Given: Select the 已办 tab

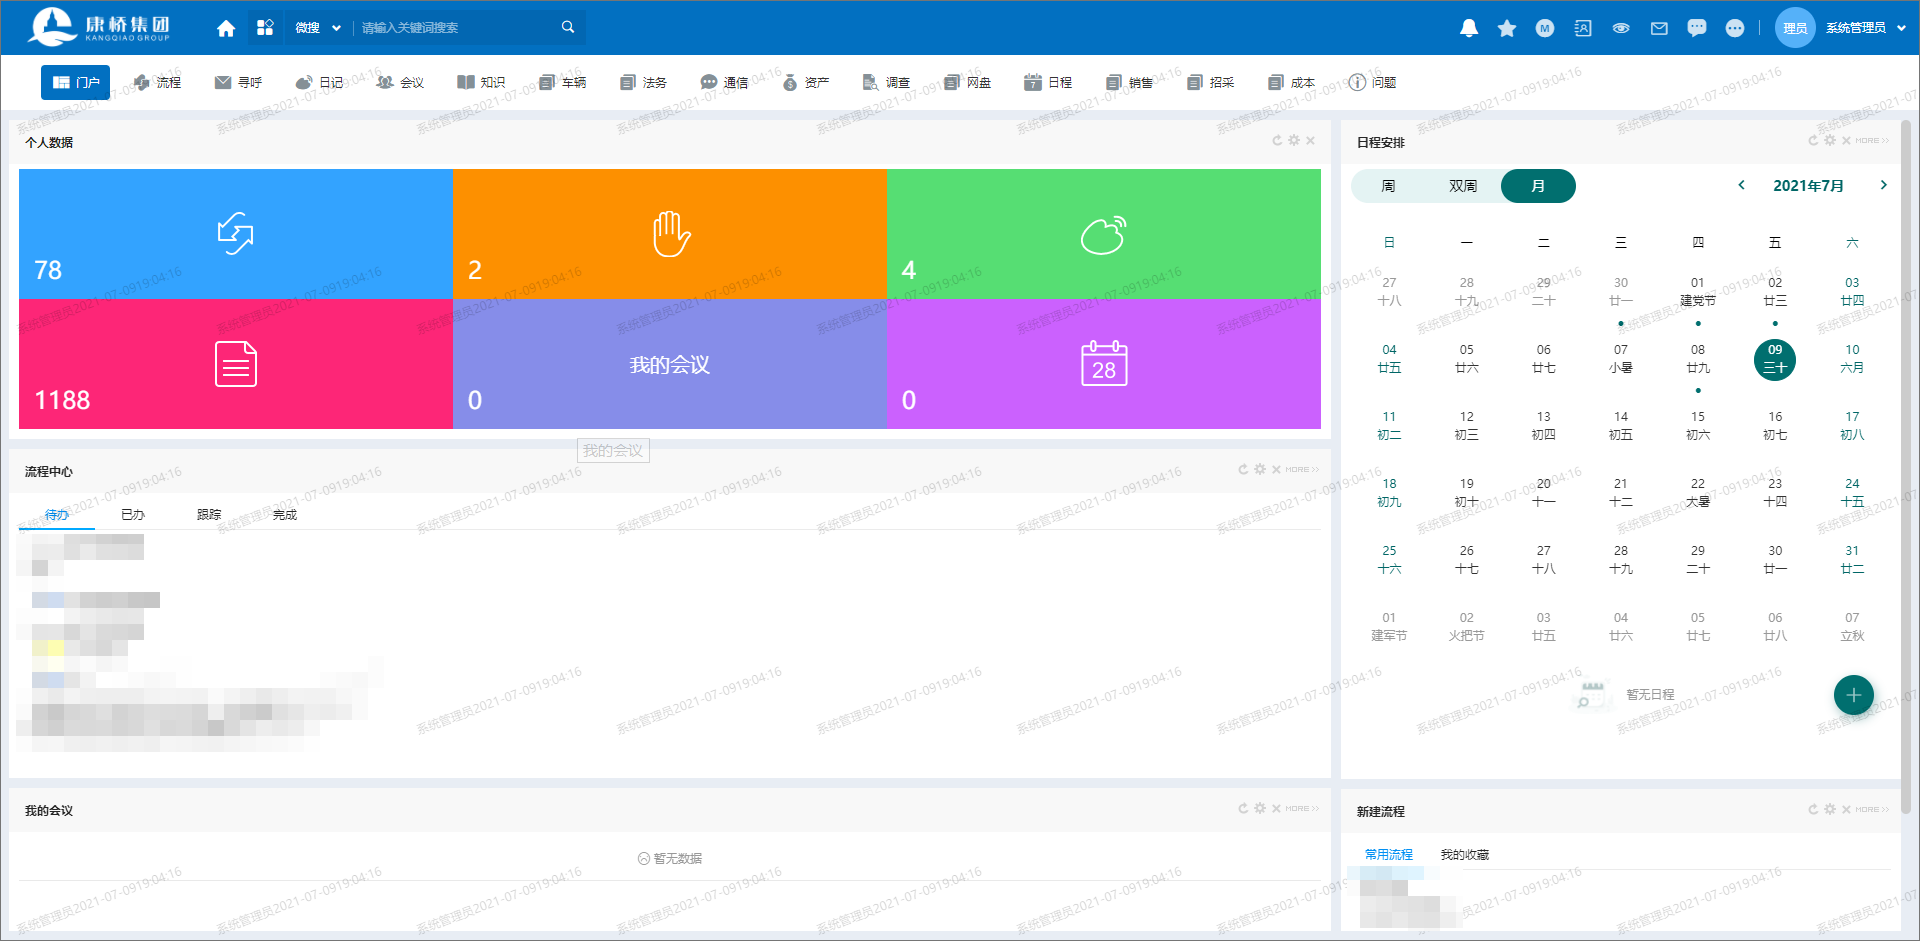Looking at the screenshot, I should pyautogui.click(x=133, y=515).
